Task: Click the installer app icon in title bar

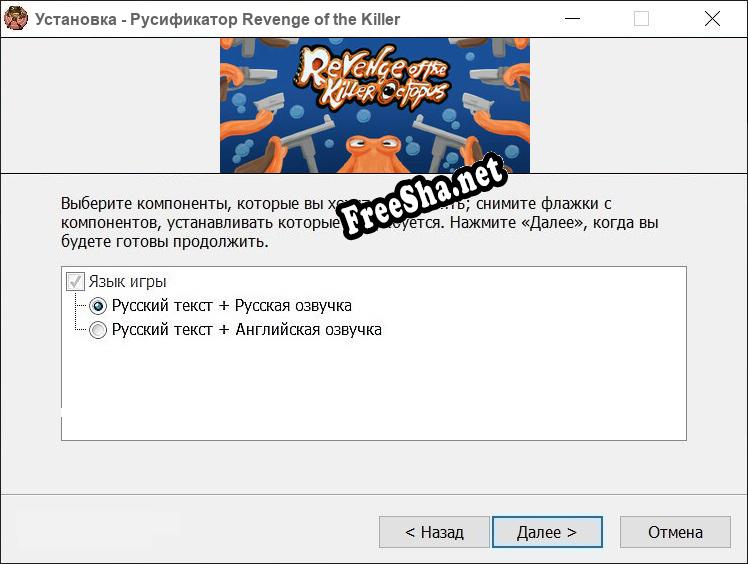Action: tap(15, 19)
